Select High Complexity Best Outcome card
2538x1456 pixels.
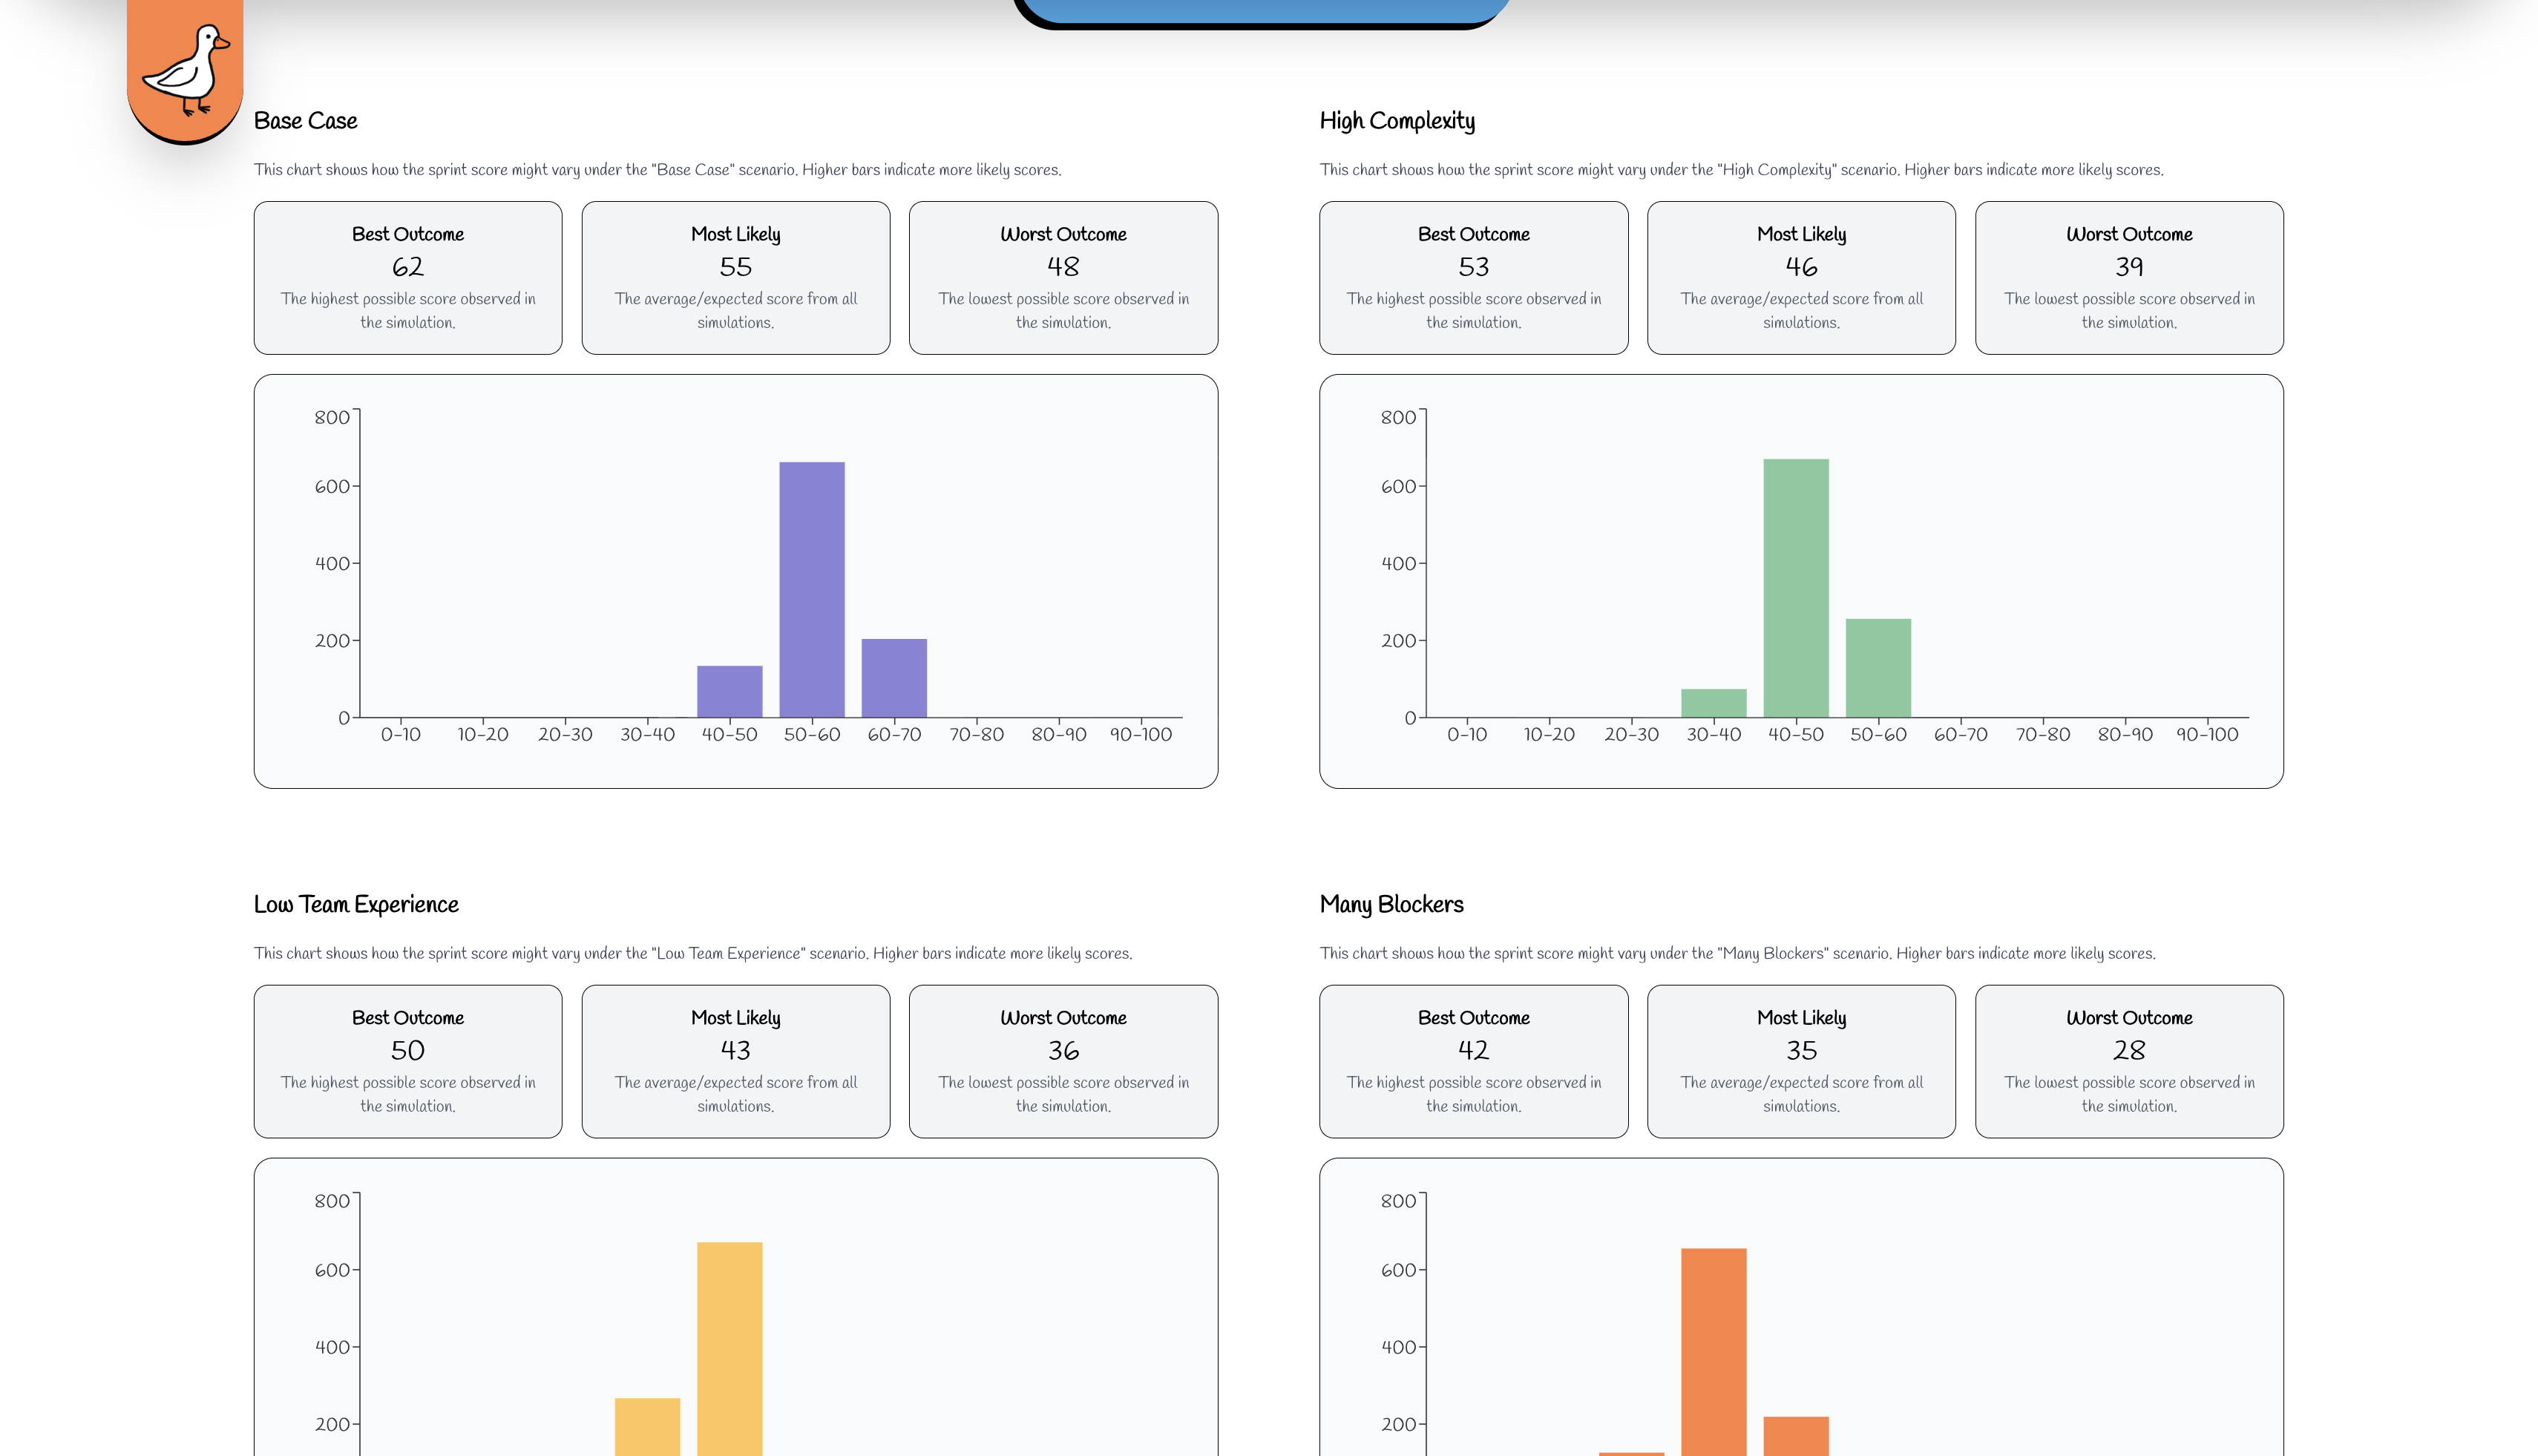(x=1473, y=277)
